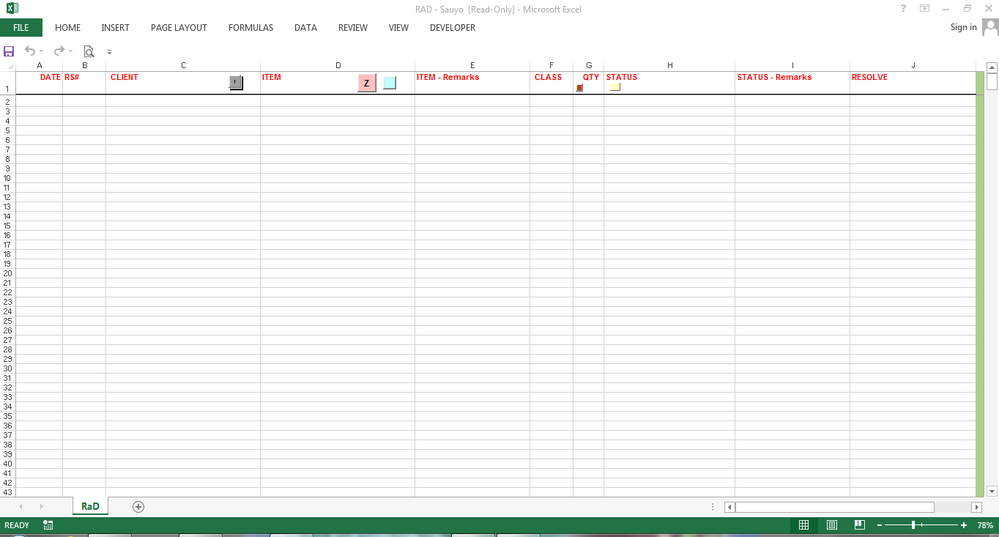This screenshot has height=537, width=999.
Task: Open Ribbon Display Options
Action: click(924, 8)
